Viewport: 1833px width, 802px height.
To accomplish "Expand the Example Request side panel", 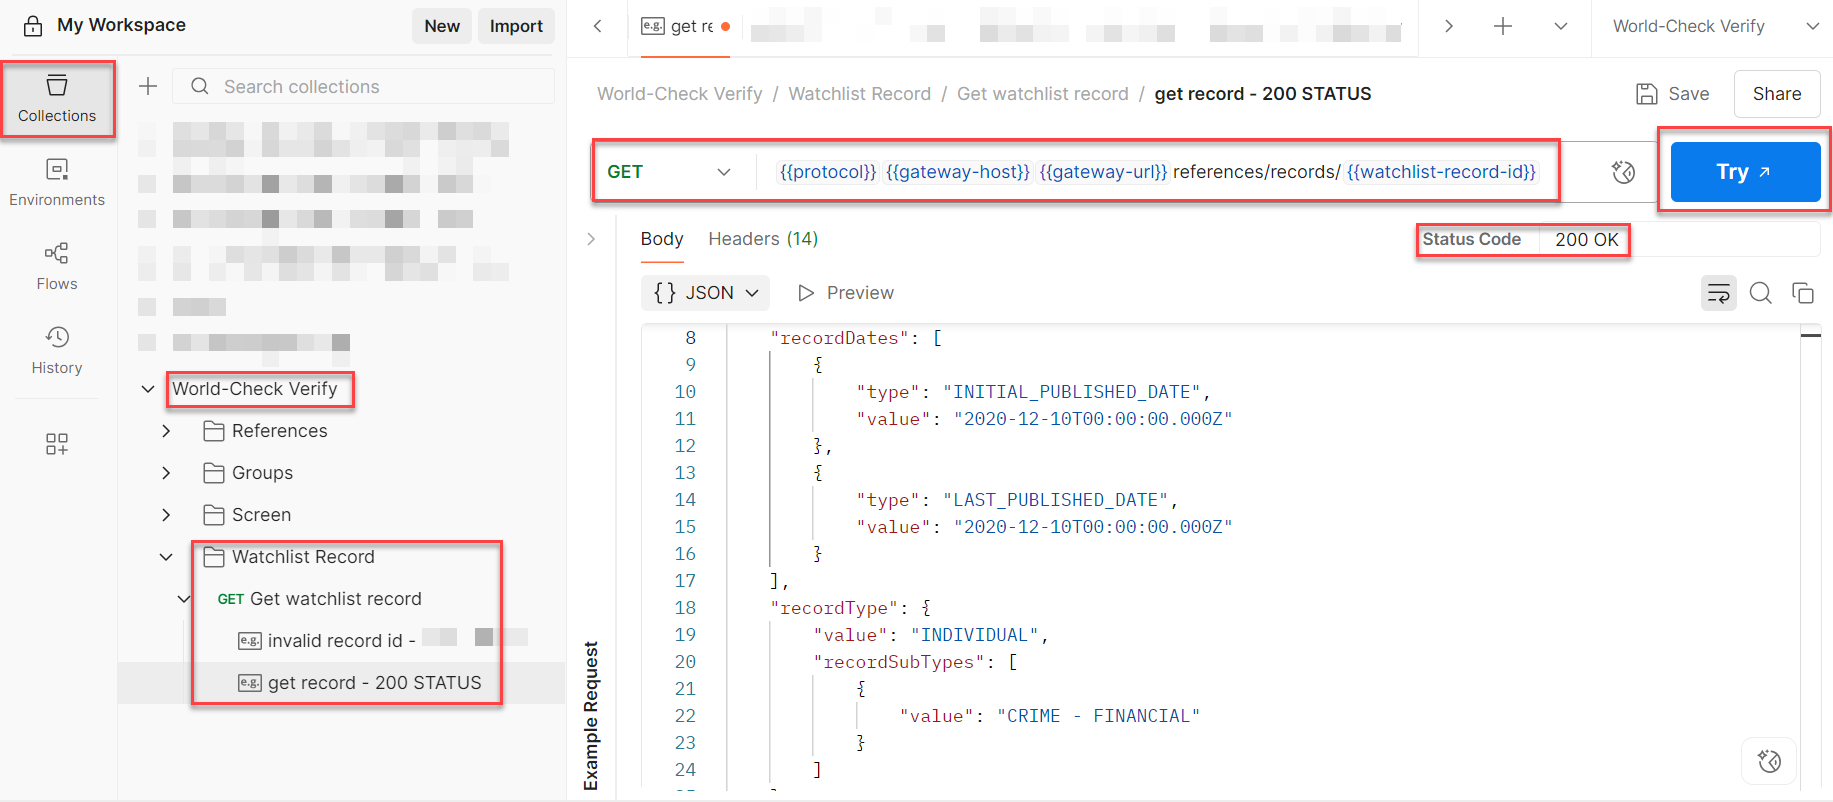I will tap(591, 239).
